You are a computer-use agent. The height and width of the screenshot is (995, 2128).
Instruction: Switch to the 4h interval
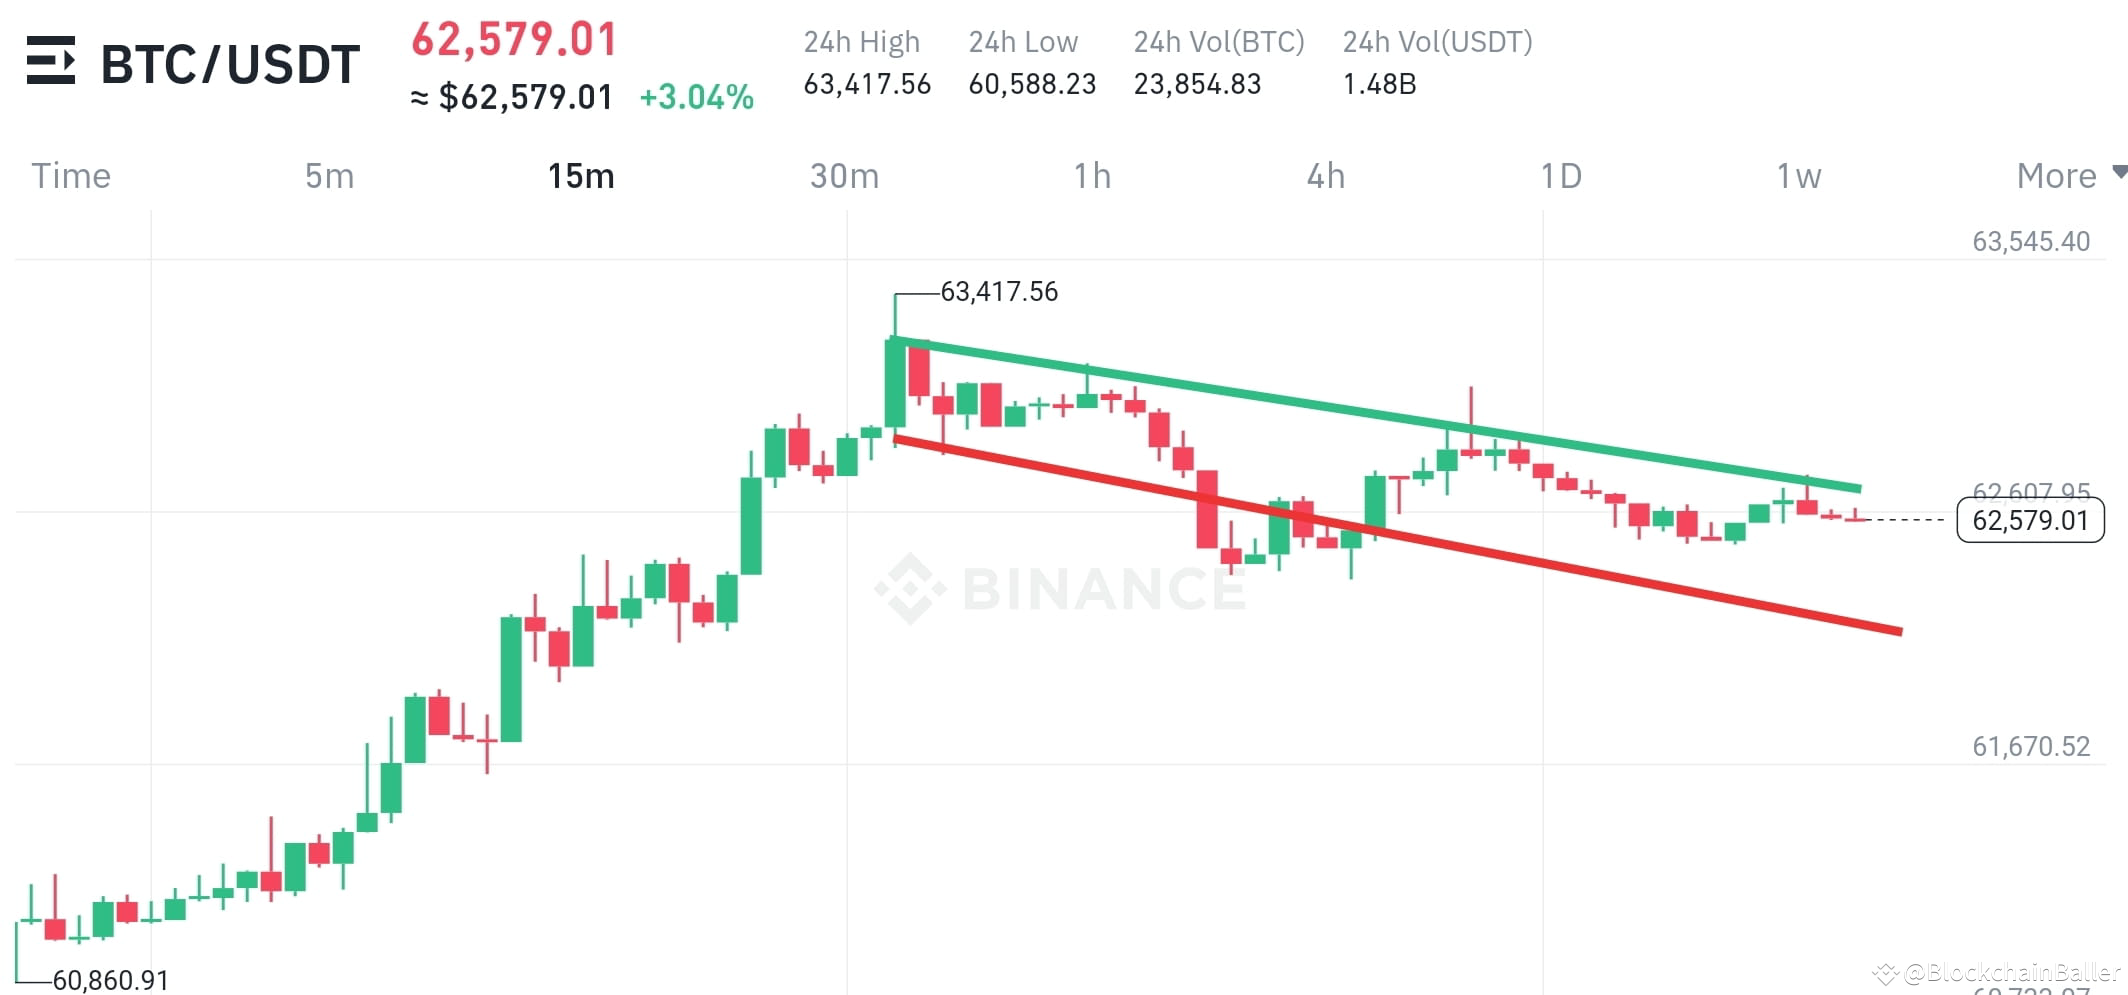pos(1326,175)
